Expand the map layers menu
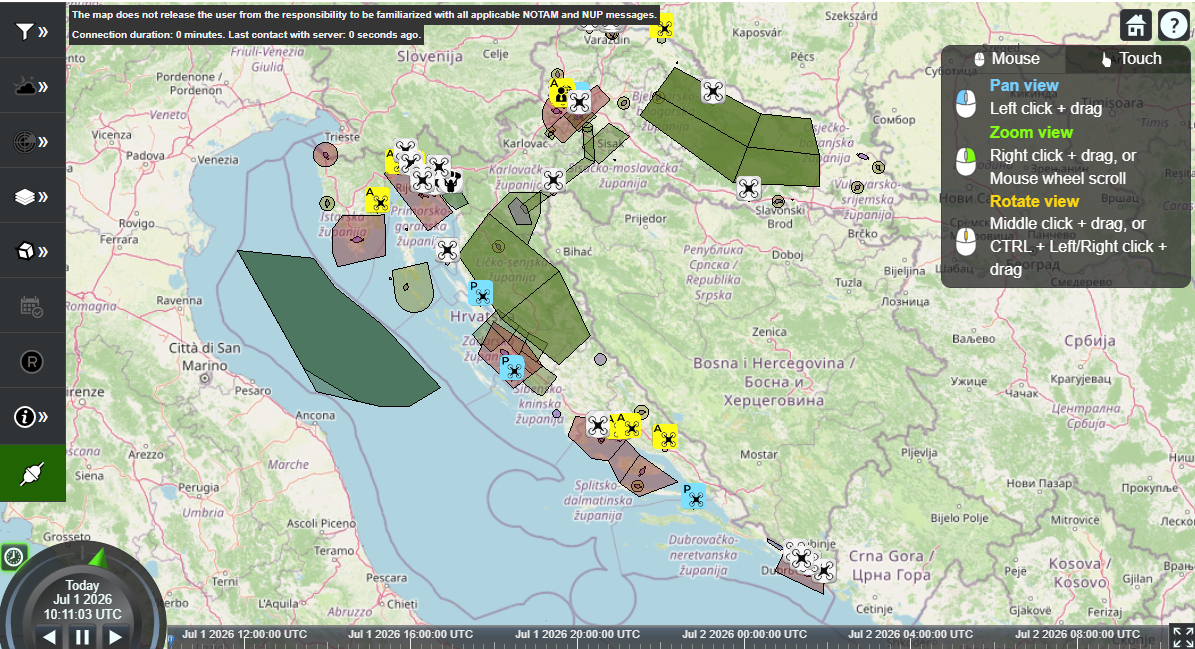The height and width of the screenshot is (649, 1195). tap(32, 197)
